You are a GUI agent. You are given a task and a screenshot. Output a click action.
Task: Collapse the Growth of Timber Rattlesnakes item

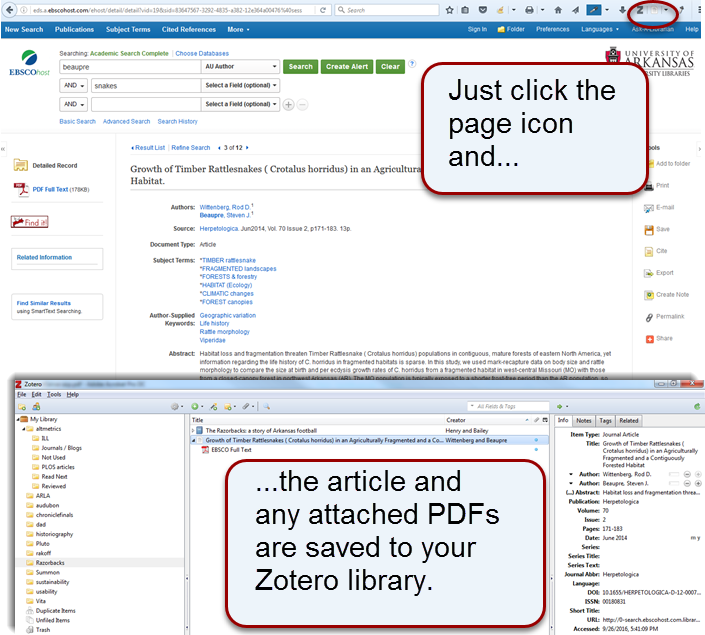(x=193, y=441)
